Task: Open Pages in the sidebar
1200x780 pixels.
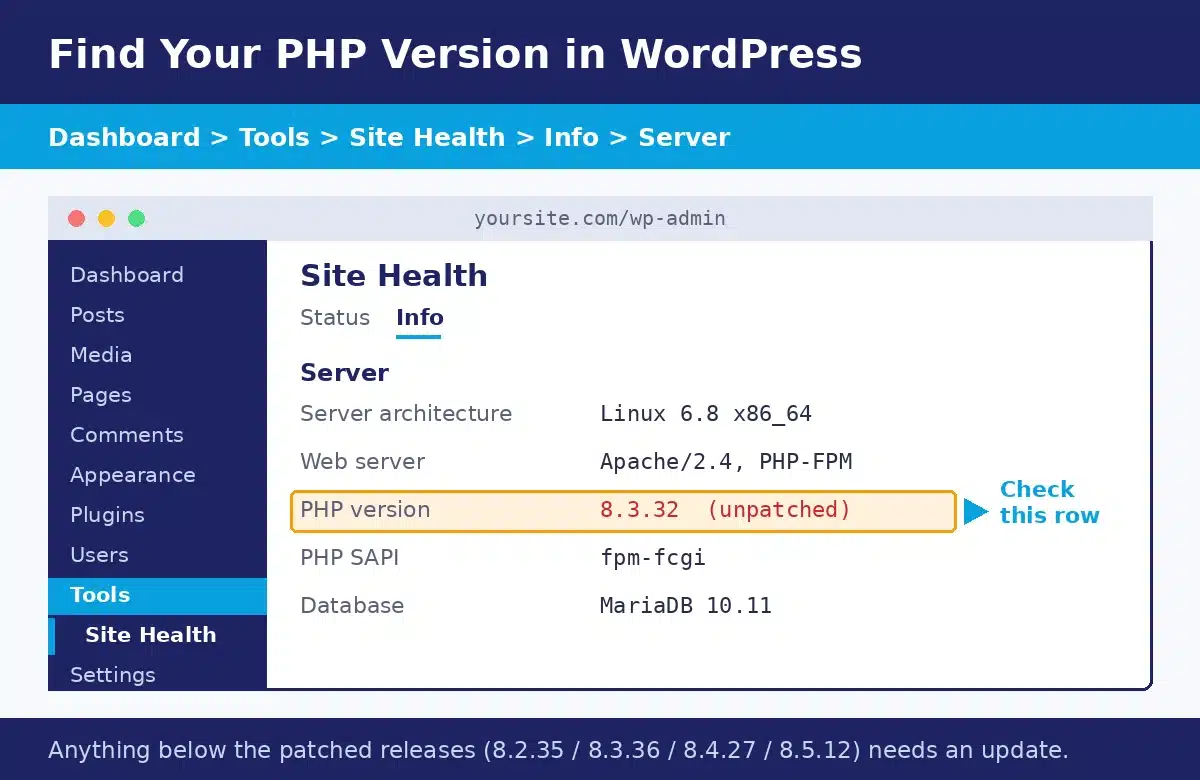Action: pyautogui.click(x=101, y=395)
